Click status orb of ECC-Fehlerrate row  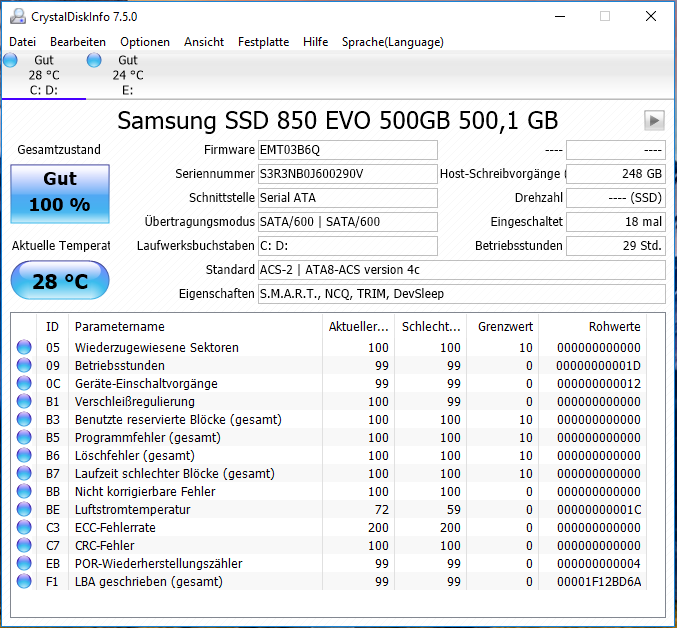[x=24, y=527]
